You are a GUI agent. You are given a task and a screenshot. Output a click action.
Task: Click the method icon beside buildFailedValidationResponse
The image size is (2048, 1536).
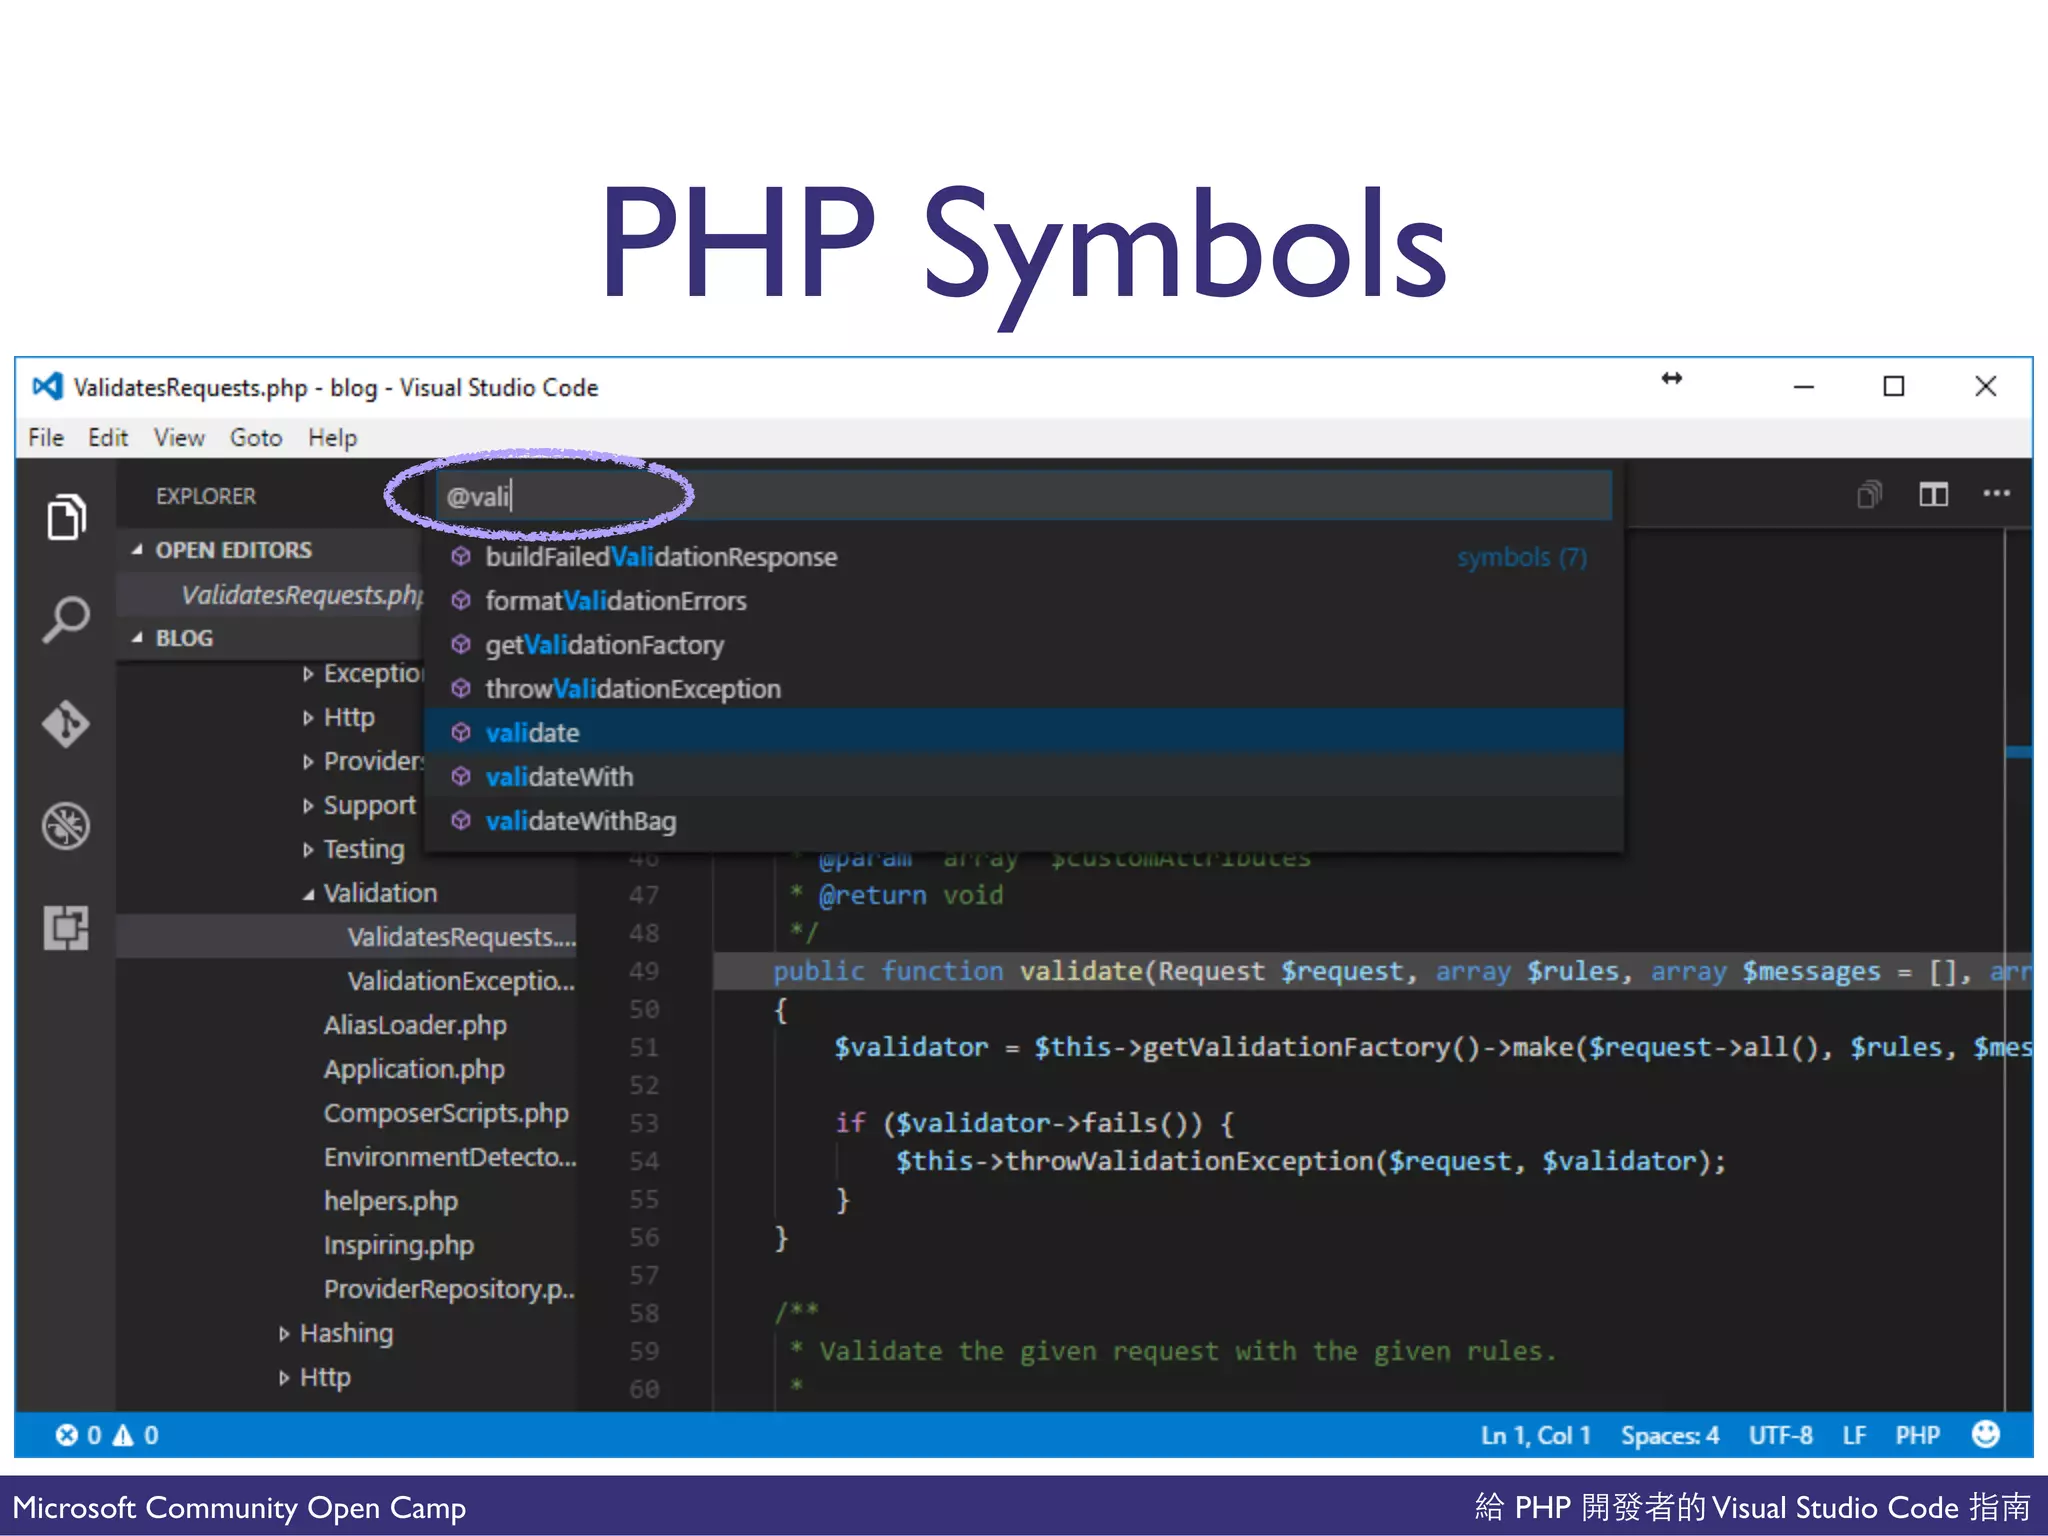coord(461,556)
